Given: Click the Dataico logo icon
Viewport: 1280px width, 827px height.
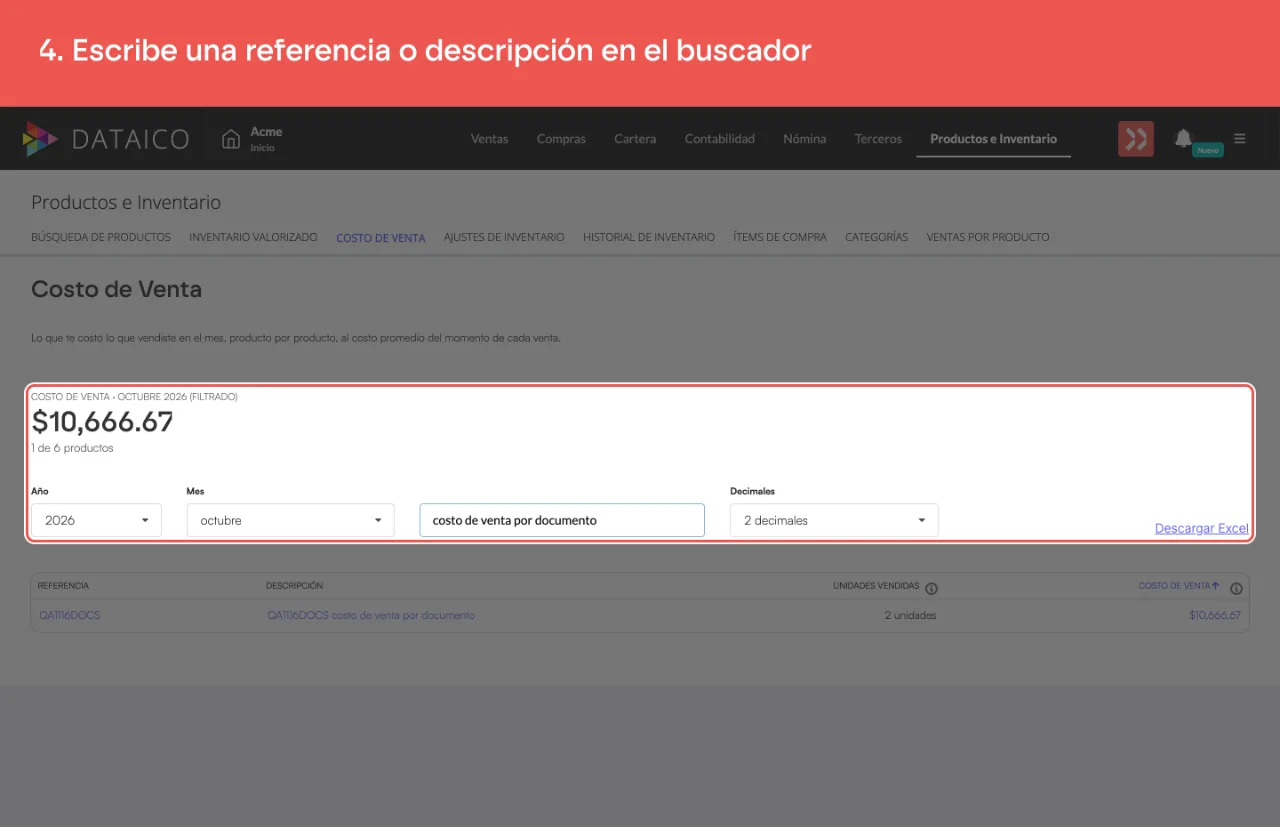Looking at the screenshot, I should tap(40, 139).
